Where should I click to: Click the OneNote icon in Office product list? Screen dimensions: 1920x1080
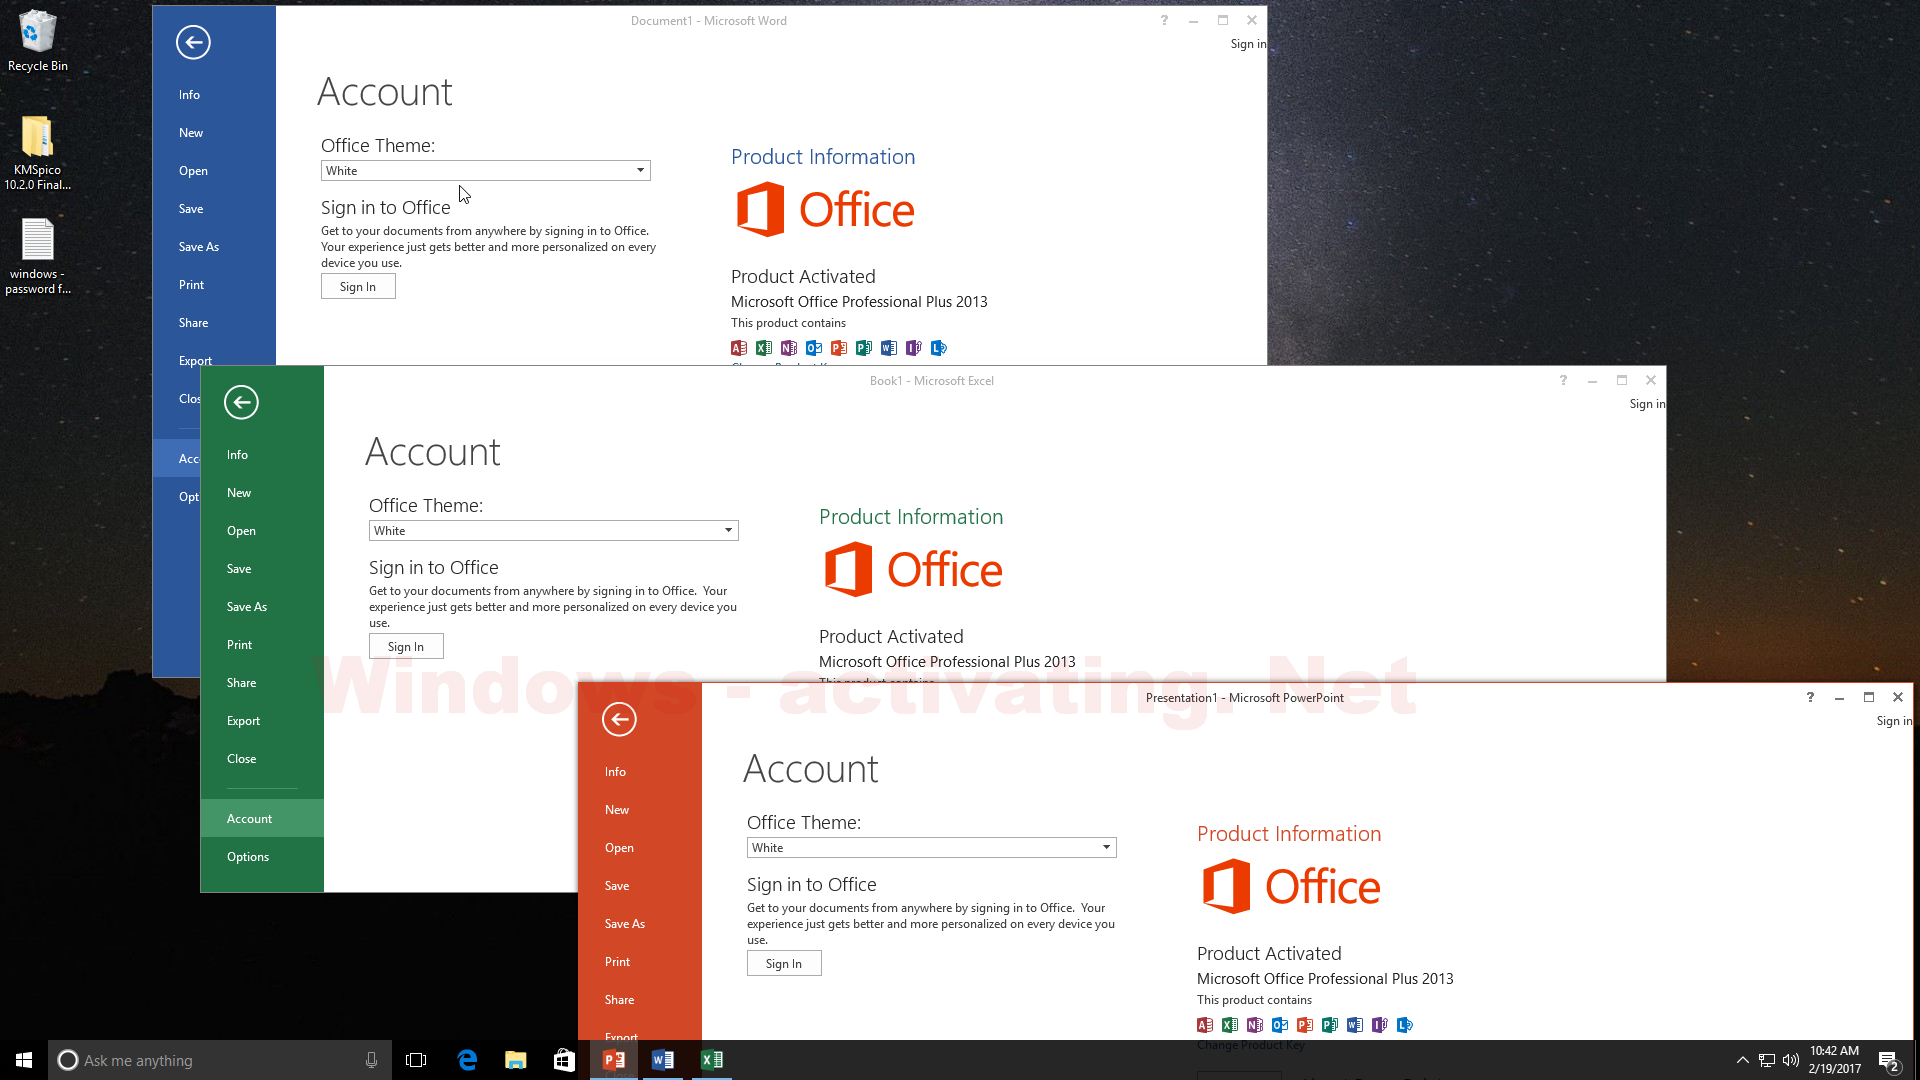(789, 348)
